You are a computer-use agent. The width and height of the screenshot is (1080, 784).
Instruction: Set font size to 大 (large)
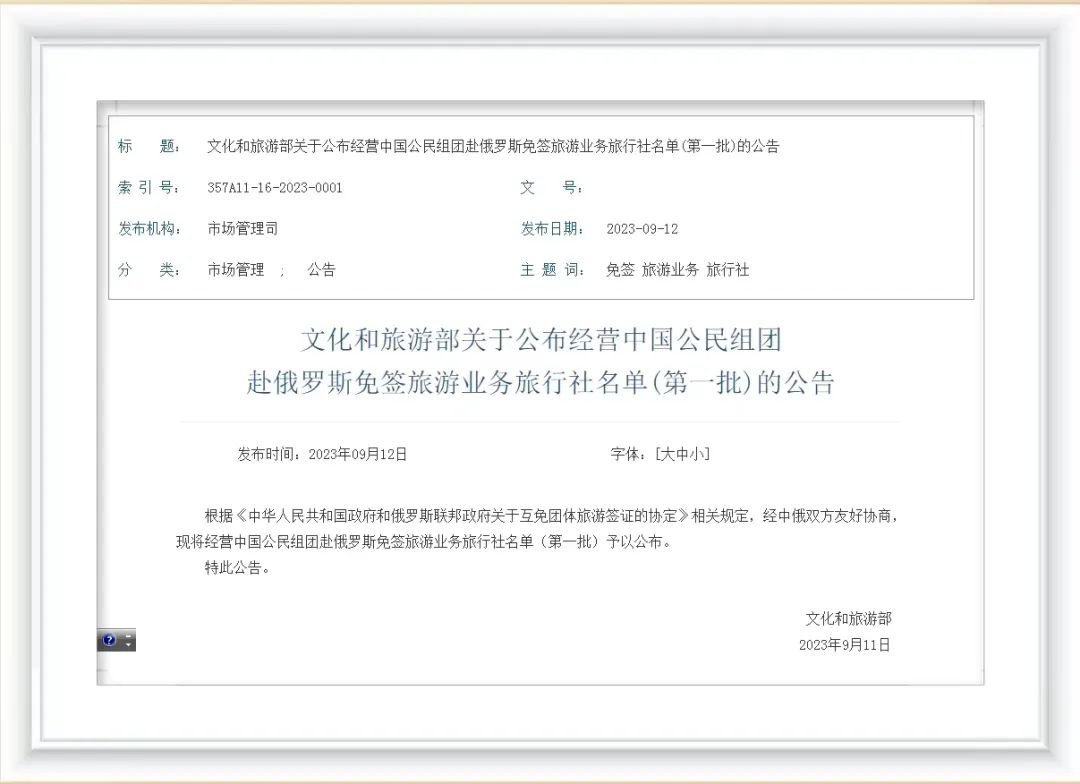coord(665,454)
